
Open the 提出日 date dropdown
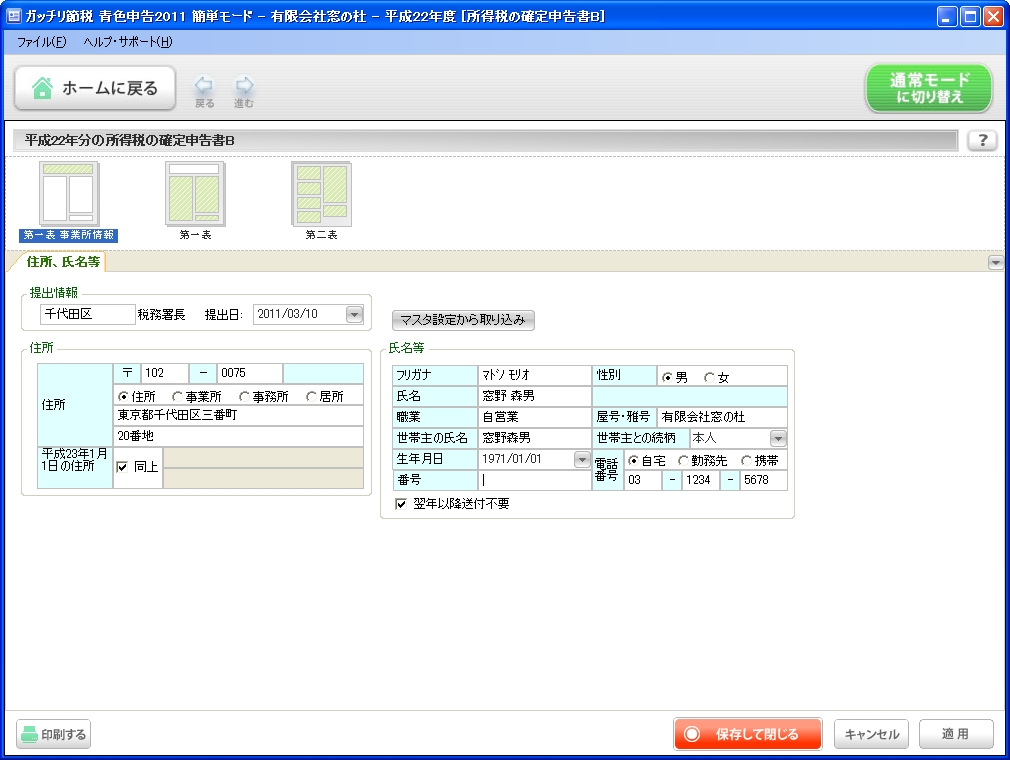coord(353,314)
